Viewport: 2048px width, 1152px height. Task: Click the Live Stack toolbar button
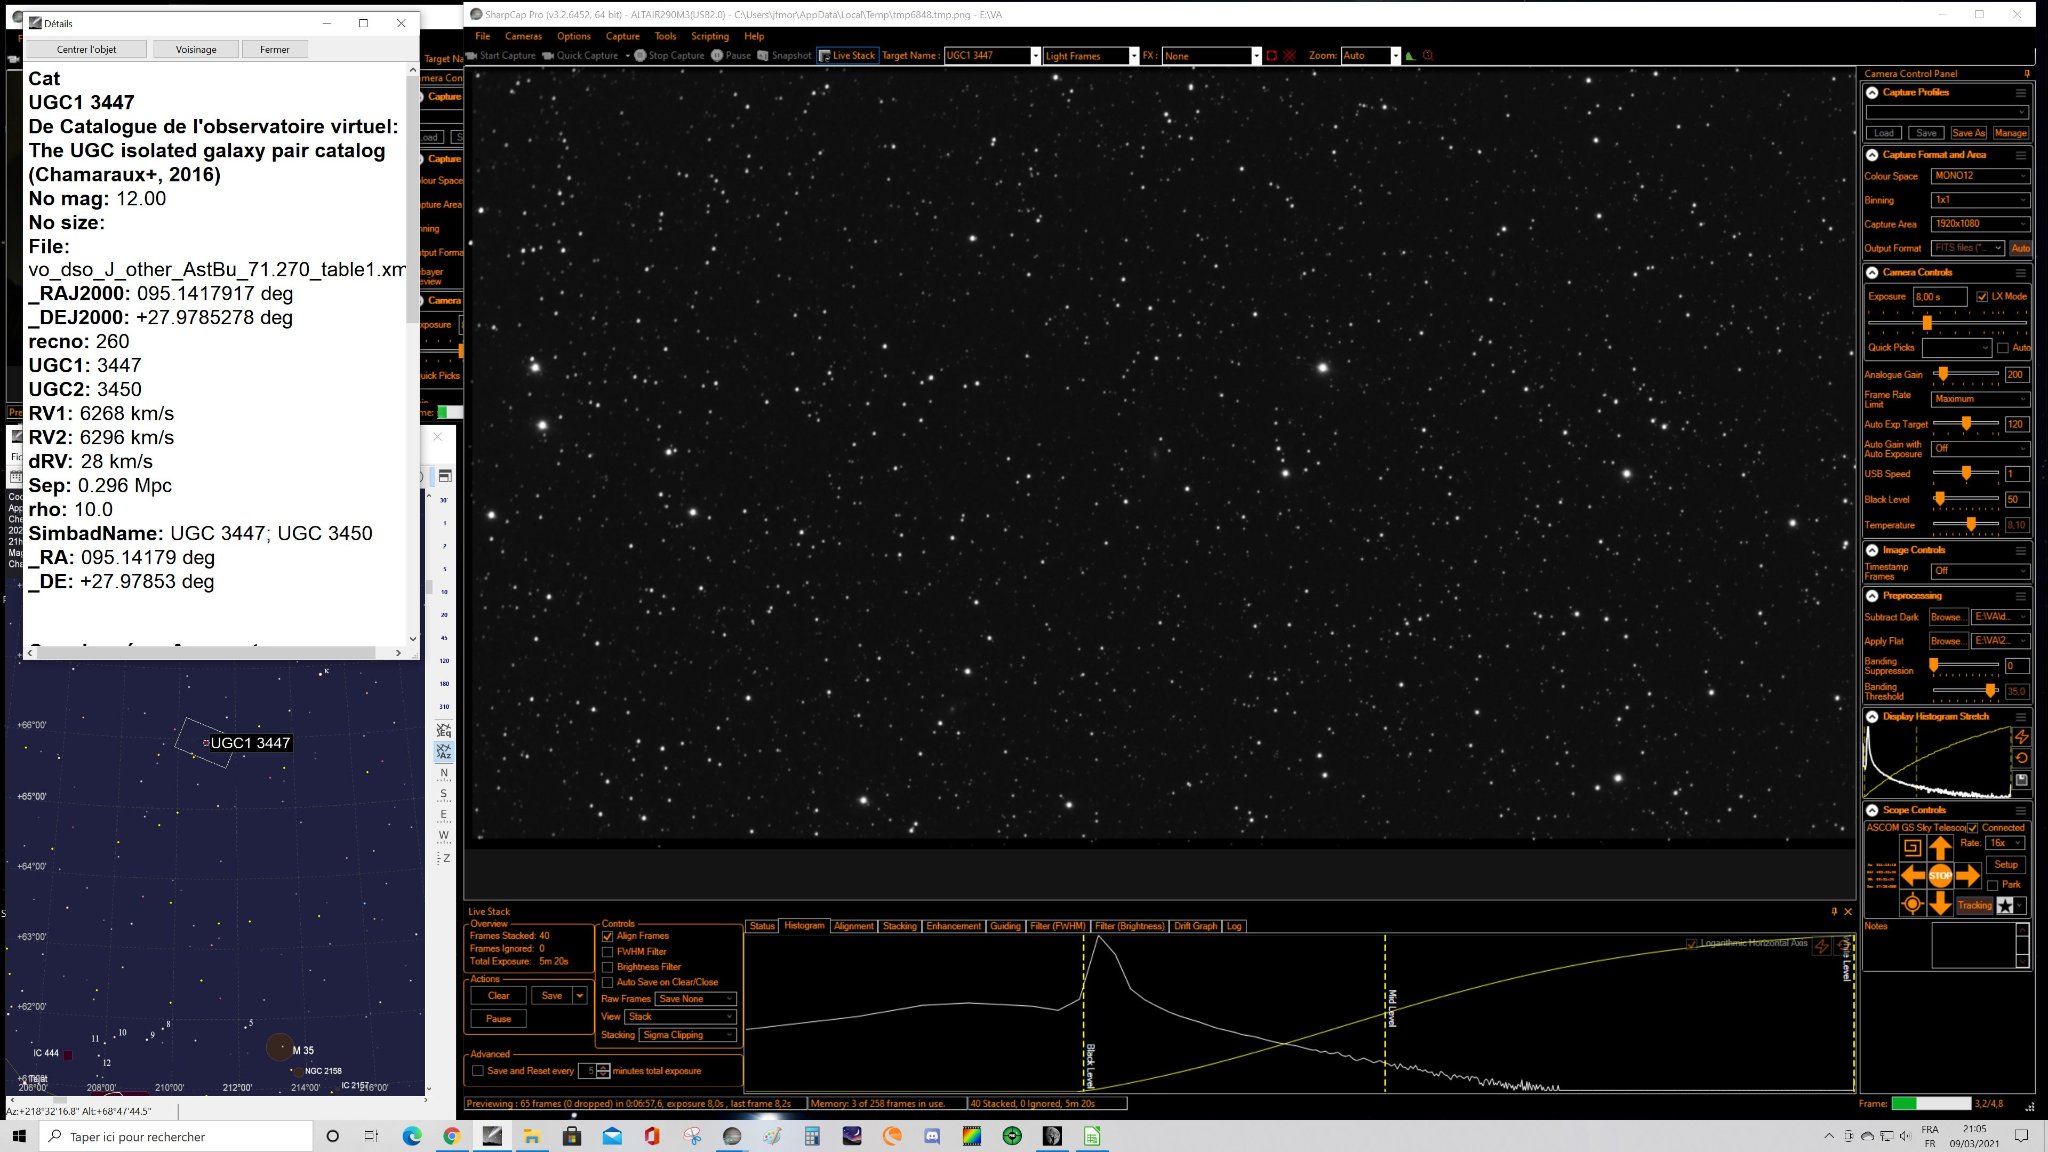(x=847, y=56)
